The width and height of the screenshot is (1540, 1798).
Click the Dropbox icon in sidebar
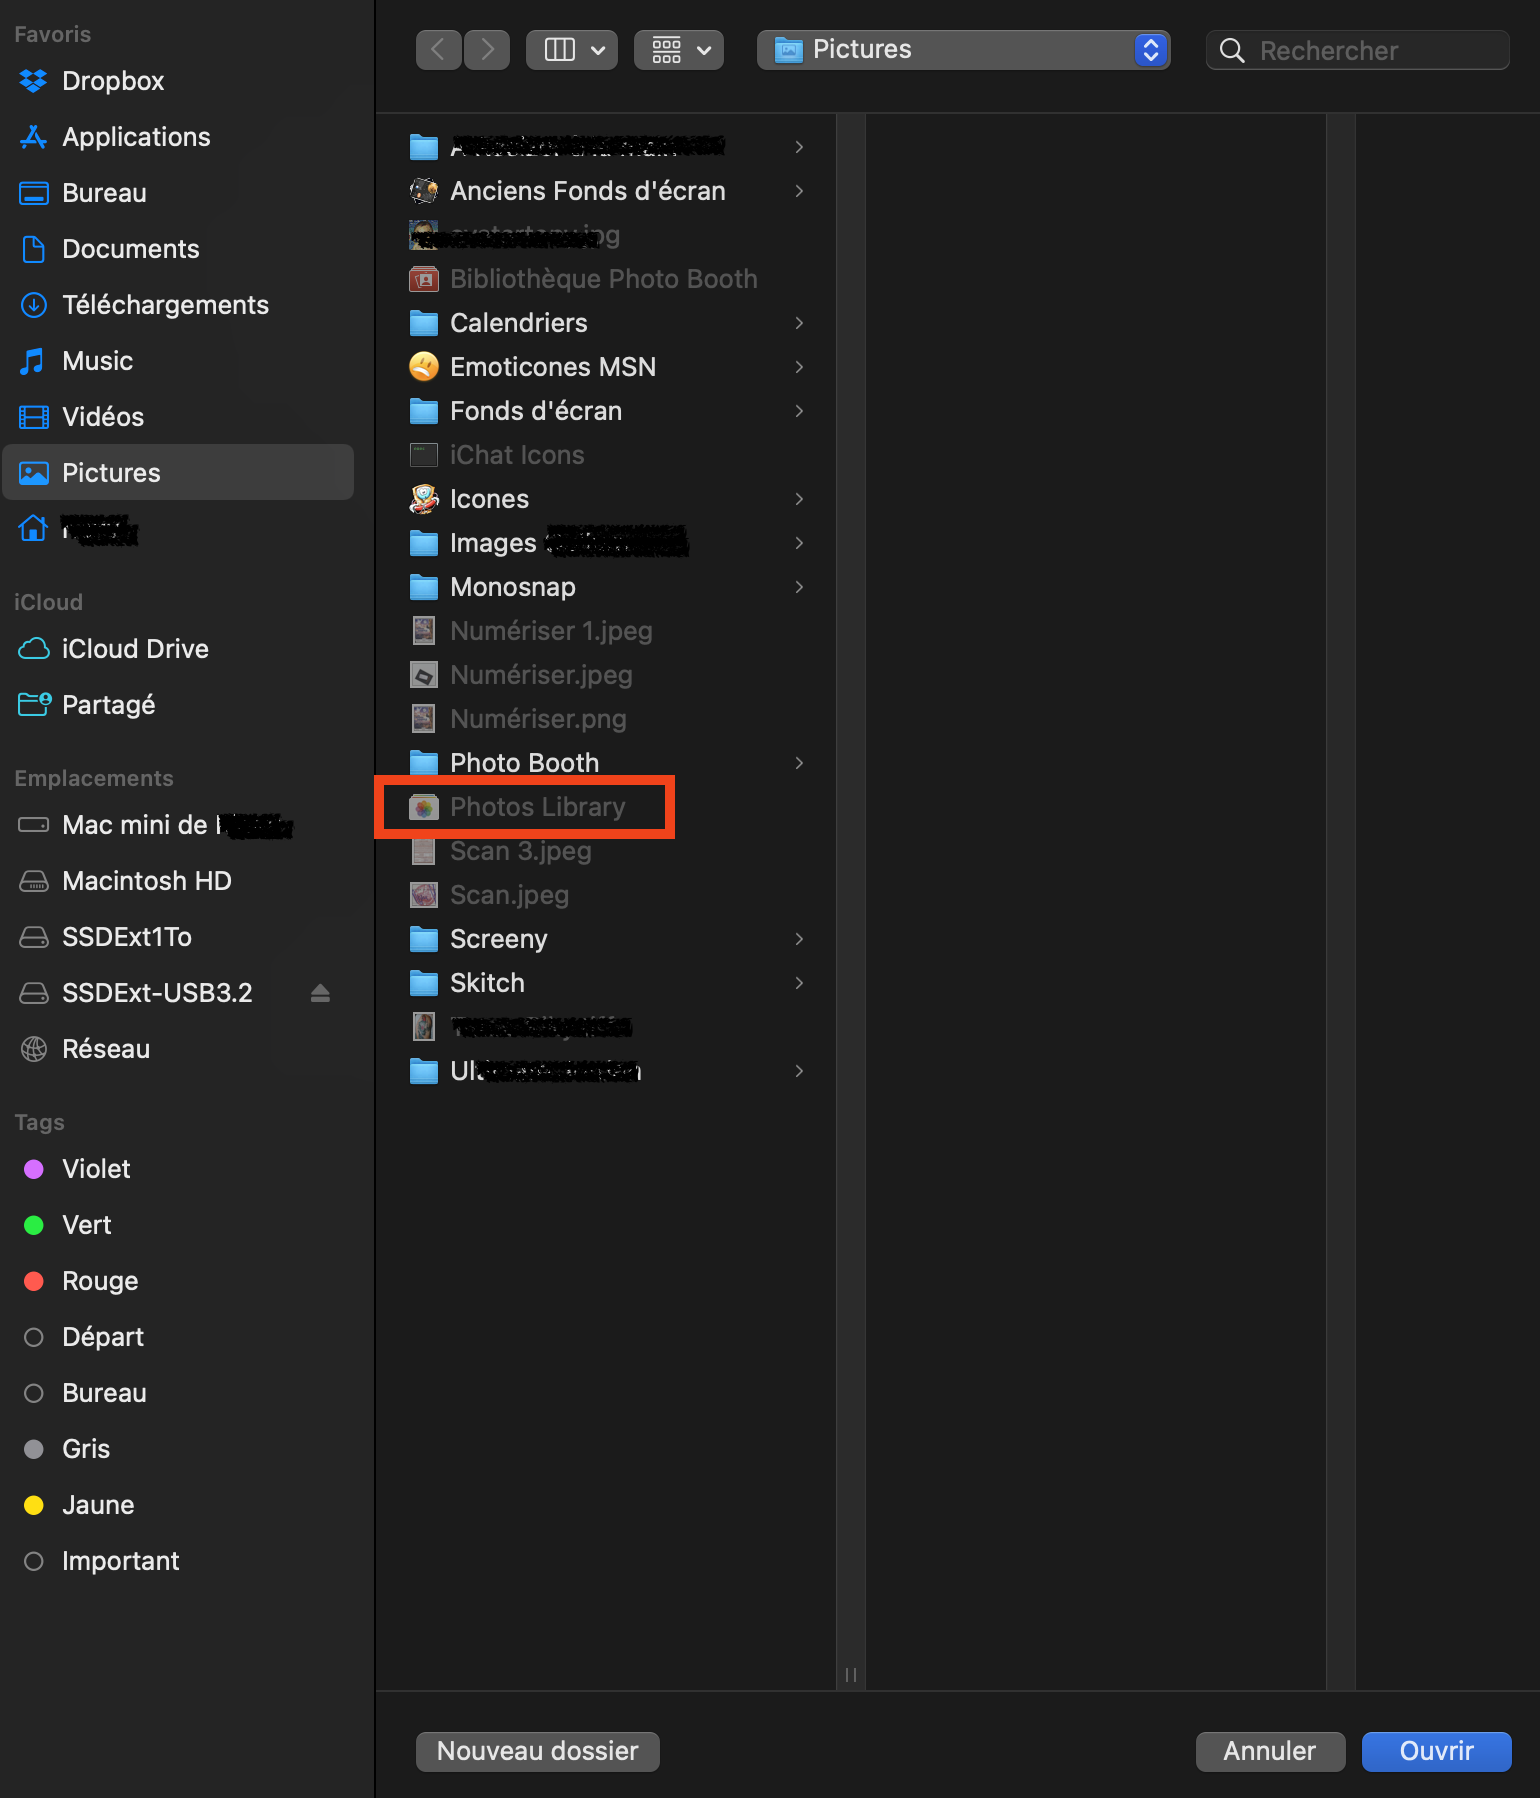[x=34, y=81]
